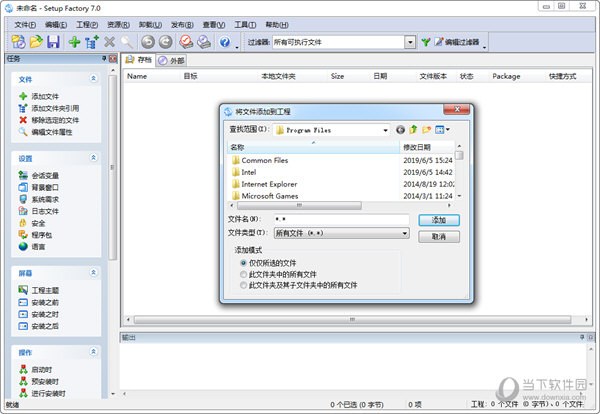Viewport: 600px width, 414px height.
Task: Collapse the 屏幕 task section
Action: coord(93,272)
